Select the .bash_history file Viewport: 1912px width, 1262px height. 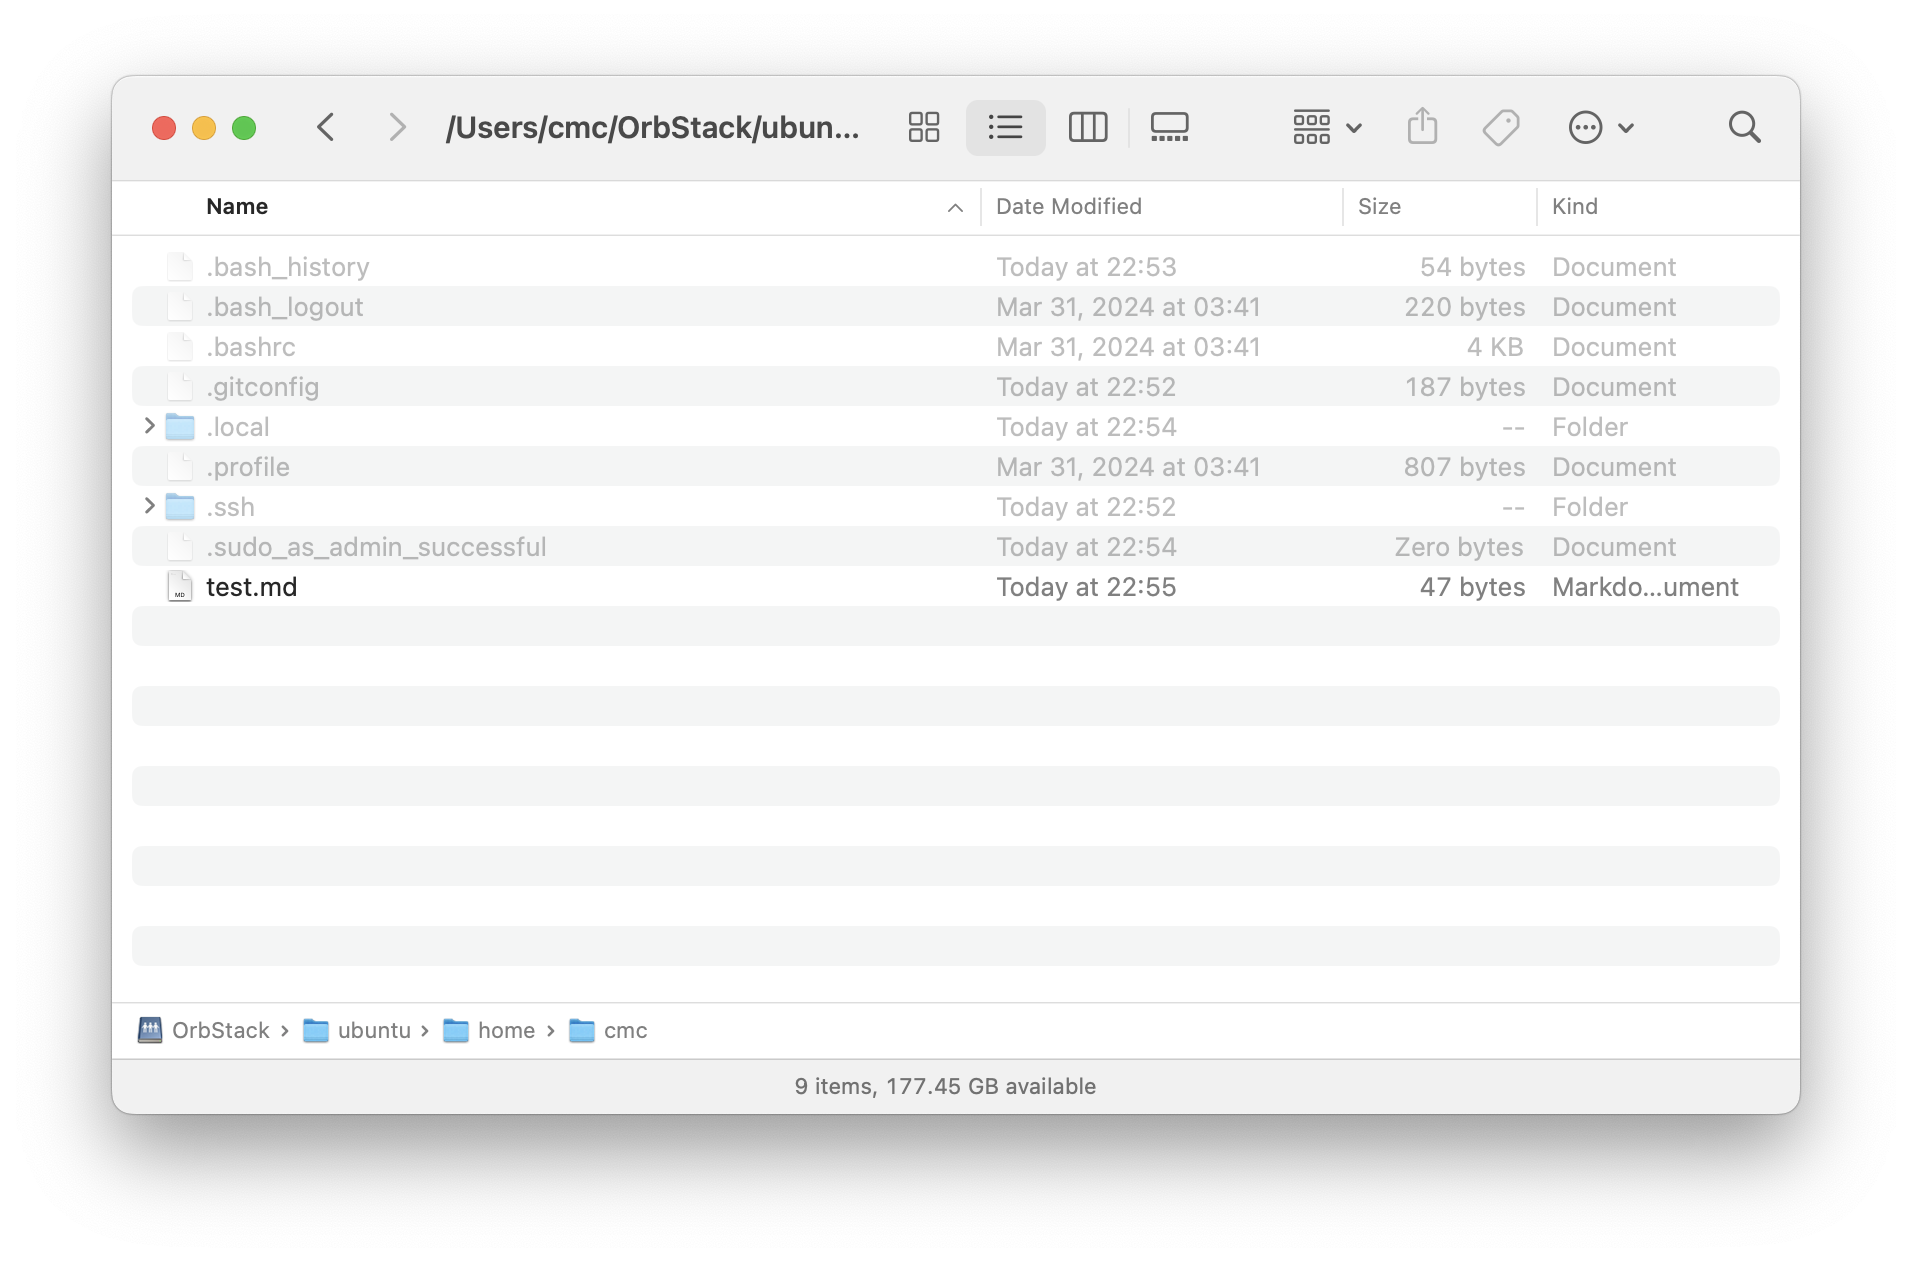point(955,267)
